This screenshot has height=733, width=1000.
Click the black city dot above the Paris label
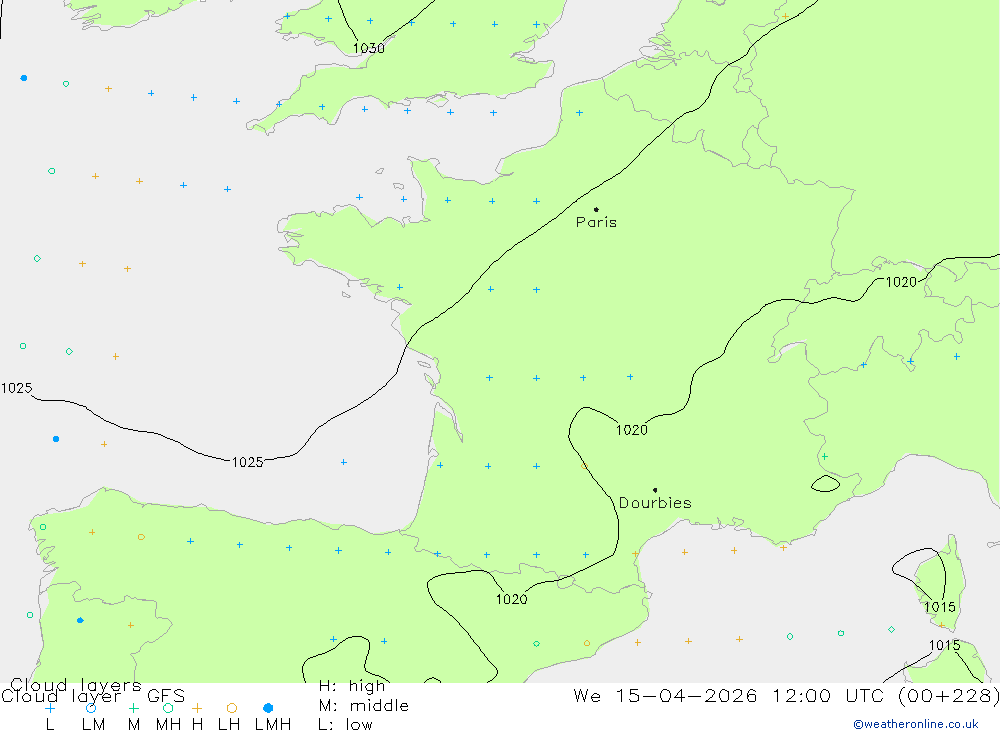[596, 209]
